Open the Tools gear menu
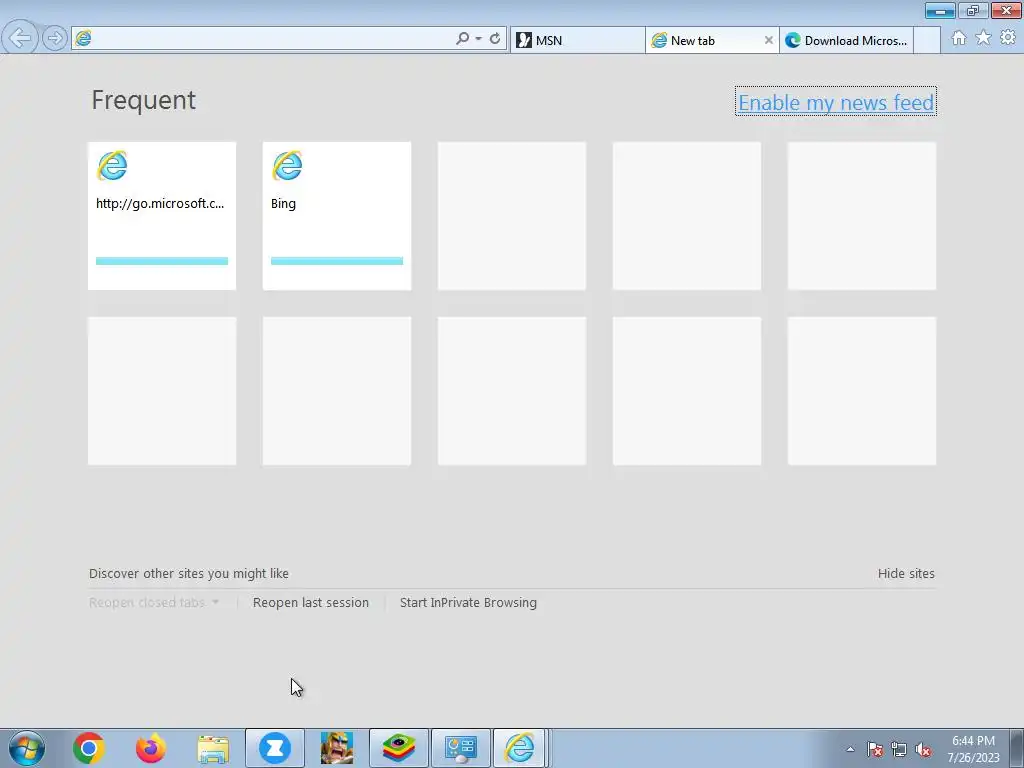Viewport: 1024px width, 768px height. point(1008,38)
